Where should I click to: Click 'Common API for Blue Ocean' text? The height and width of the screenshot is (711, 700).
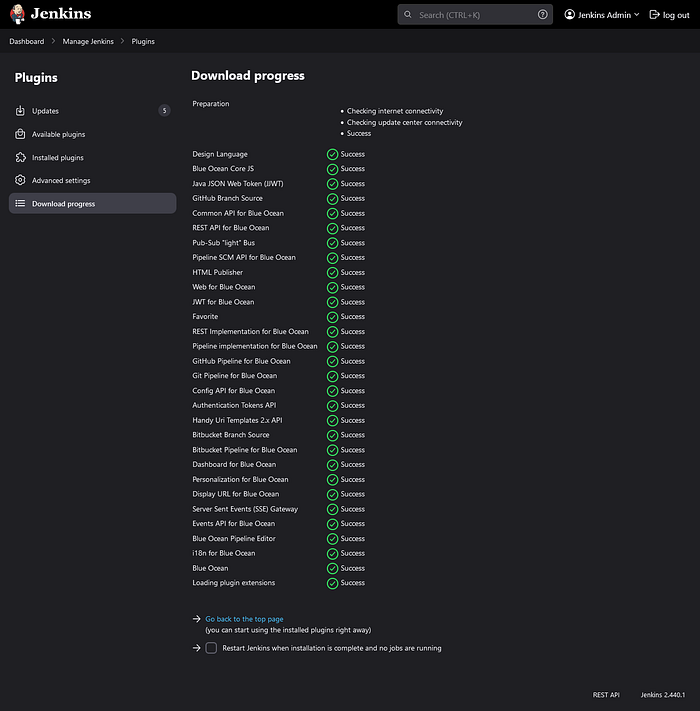click(238, 213)
